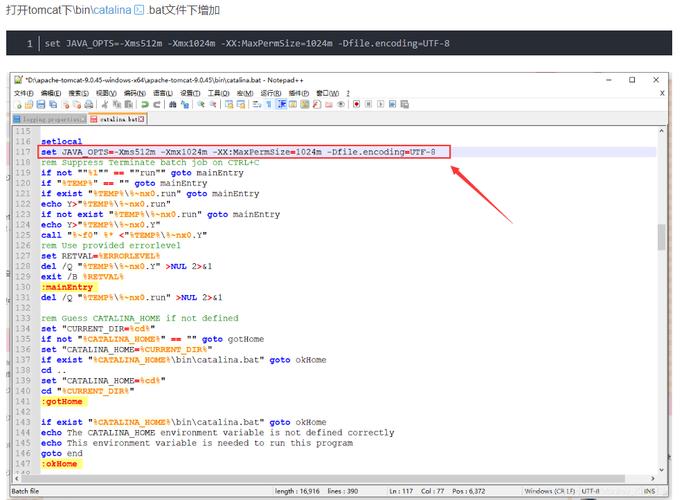684x500 pixels.
Task: Click the vertical scrollbar thumb in editor
Action: 661,238
